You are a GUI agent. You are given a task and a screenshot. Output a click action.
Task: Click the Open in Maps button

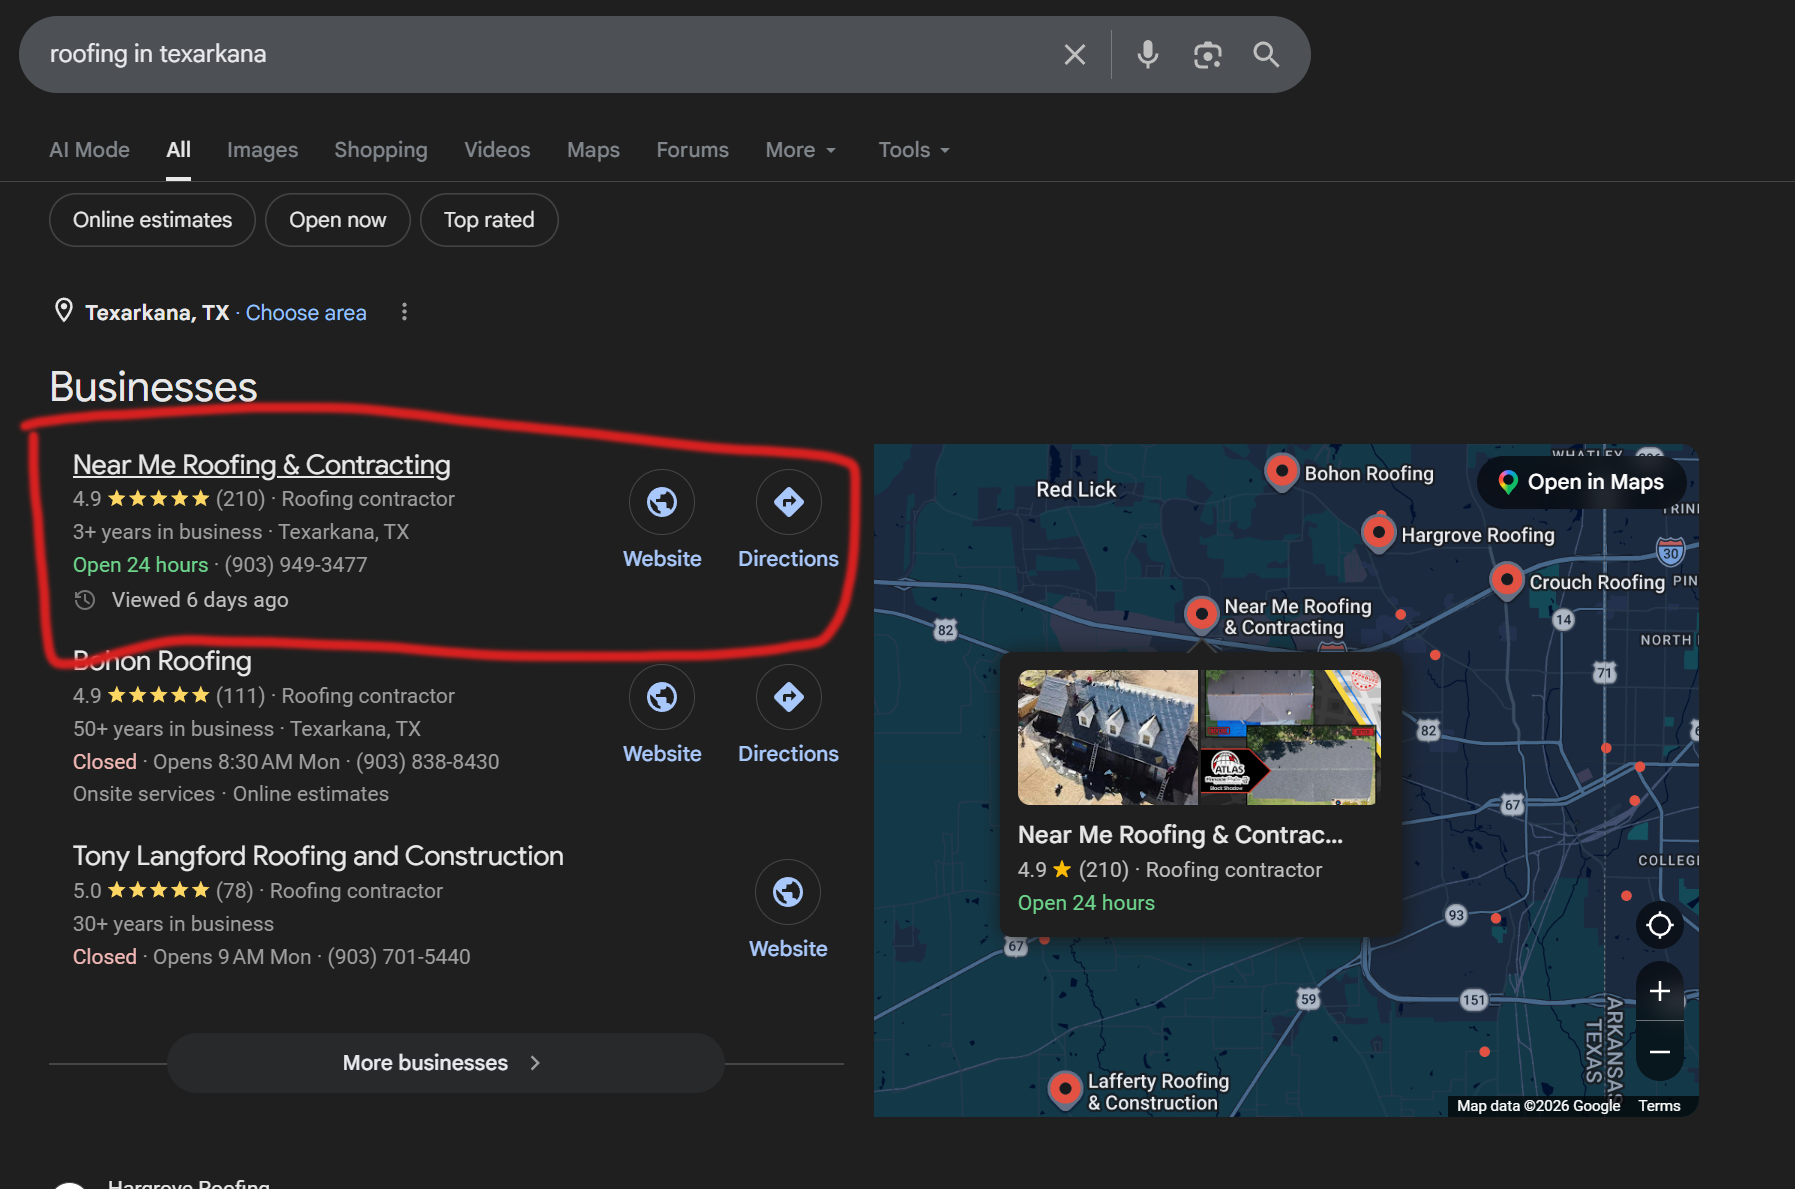pyautogui.click(x=1582, y=482)
